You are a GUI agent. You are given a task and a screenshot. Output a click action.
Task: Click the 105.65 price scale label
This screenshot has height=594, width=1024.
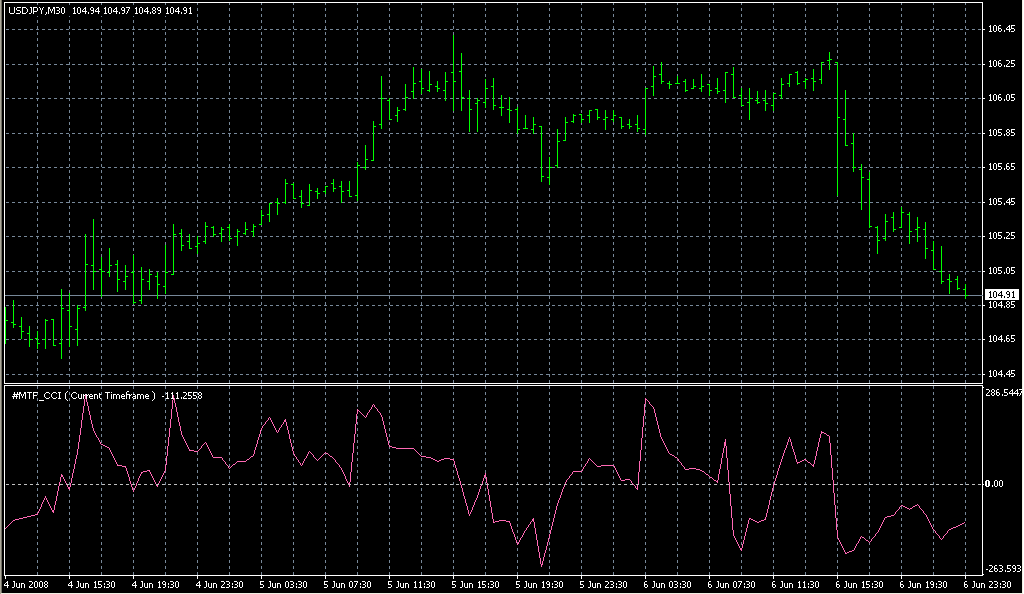tap(1002, 167)
